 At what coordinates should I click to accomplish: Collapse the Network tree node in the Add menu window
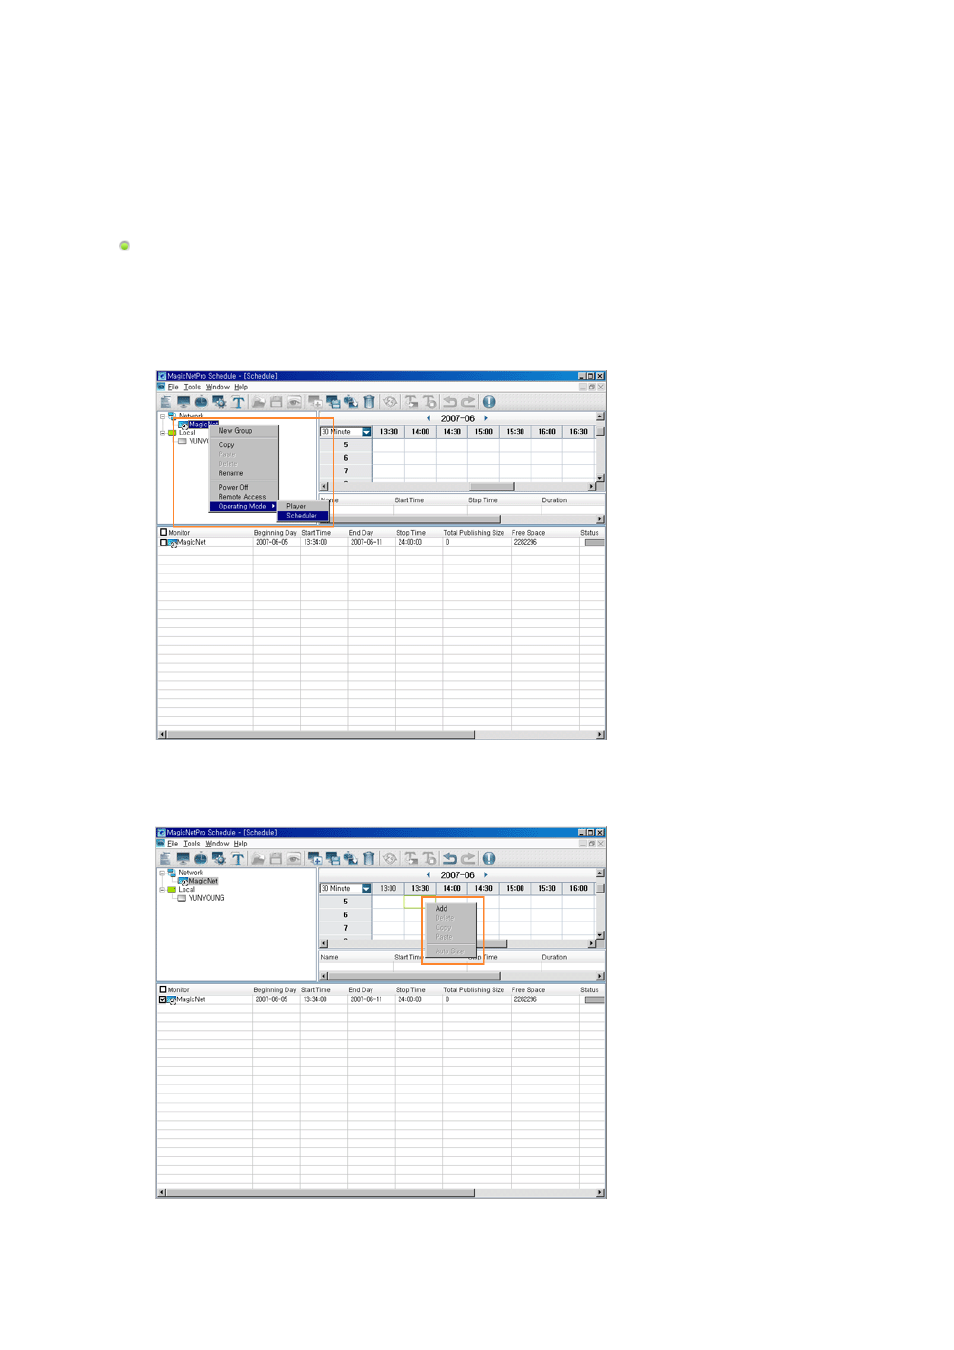pos(162,873)
